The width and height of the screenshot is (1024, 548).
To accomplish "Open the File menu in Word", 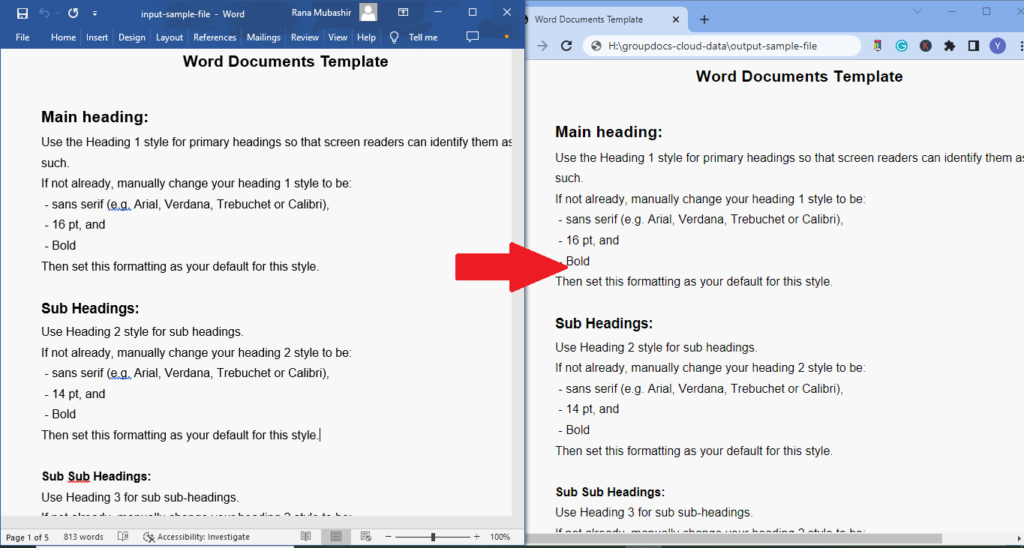I will (22, 37).
